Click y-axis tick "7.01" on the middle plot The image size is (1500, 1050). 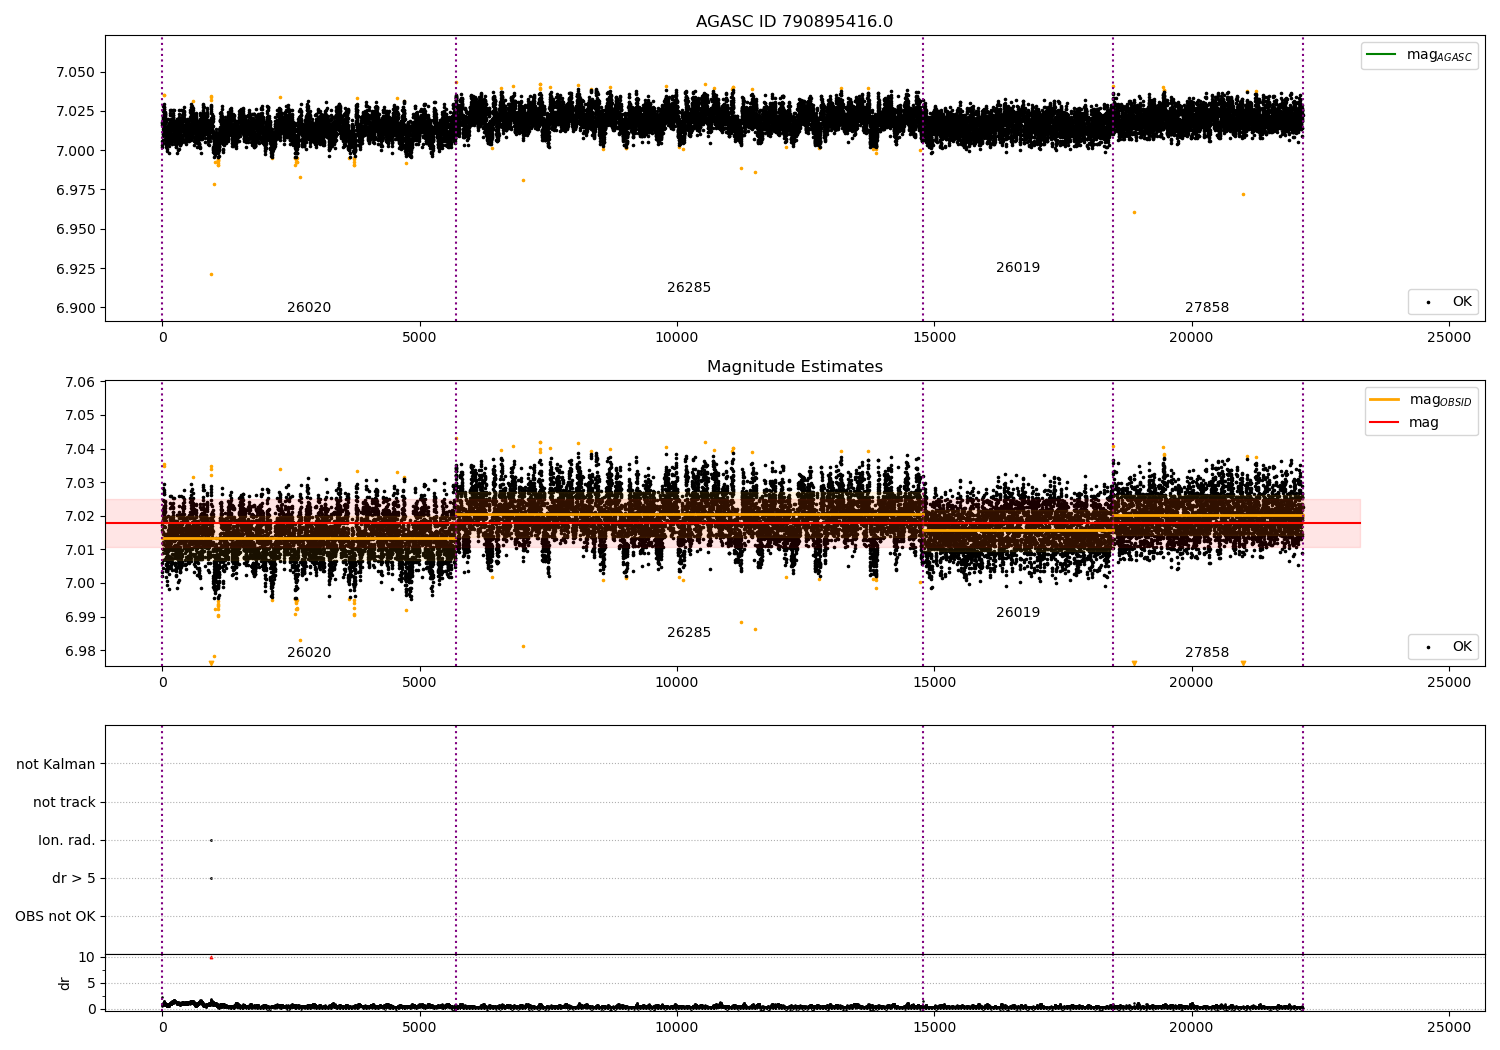[79, 550]
